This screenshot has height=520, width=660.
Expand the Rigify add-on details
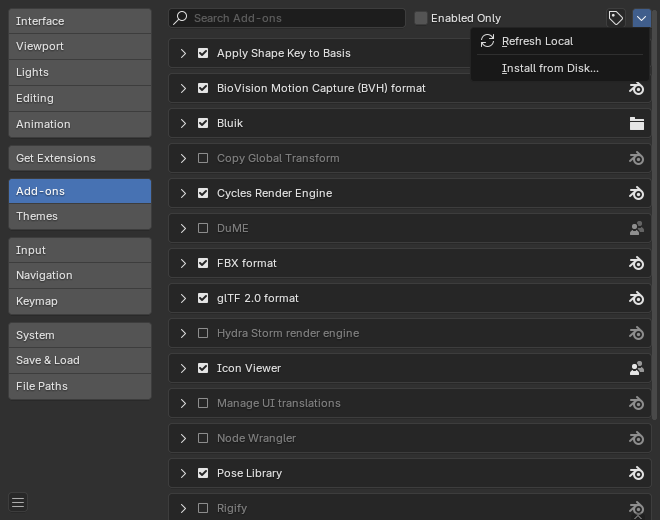tap(183, 508)
